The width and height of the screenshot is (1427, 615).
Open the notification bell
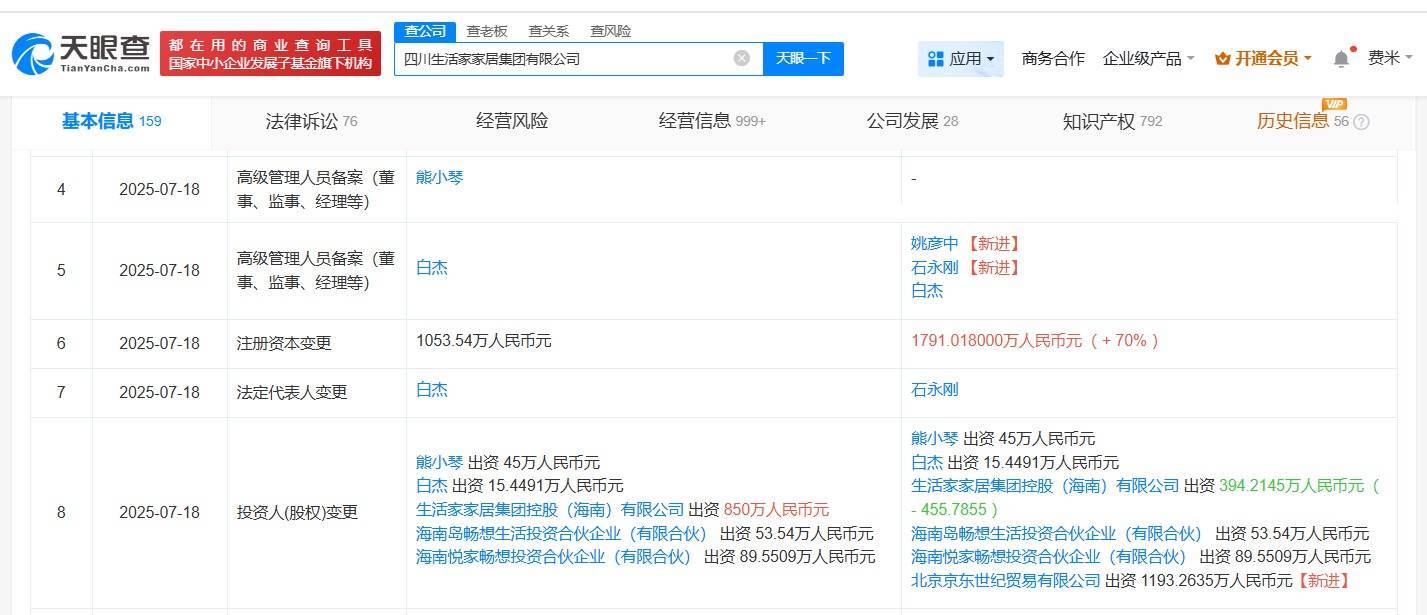1341,59
